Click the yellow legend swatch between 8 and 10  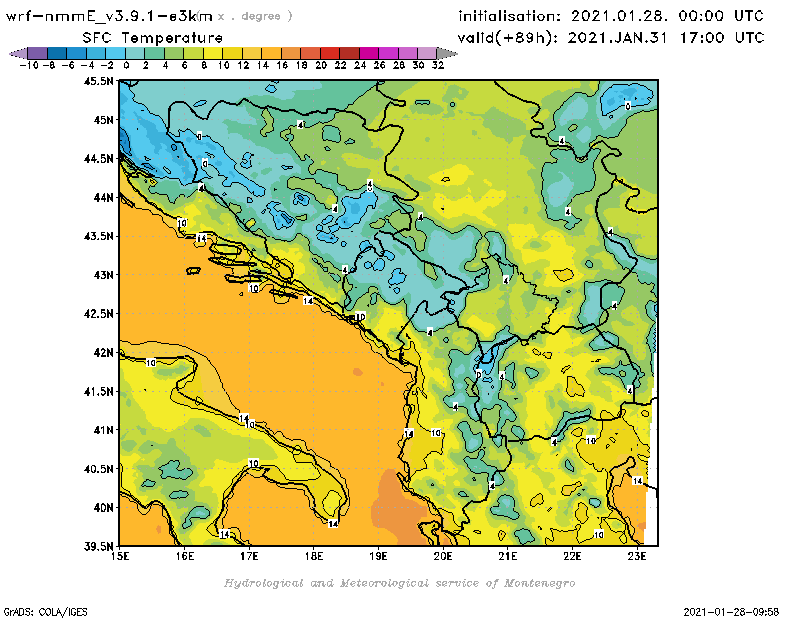tap(213, 53)
